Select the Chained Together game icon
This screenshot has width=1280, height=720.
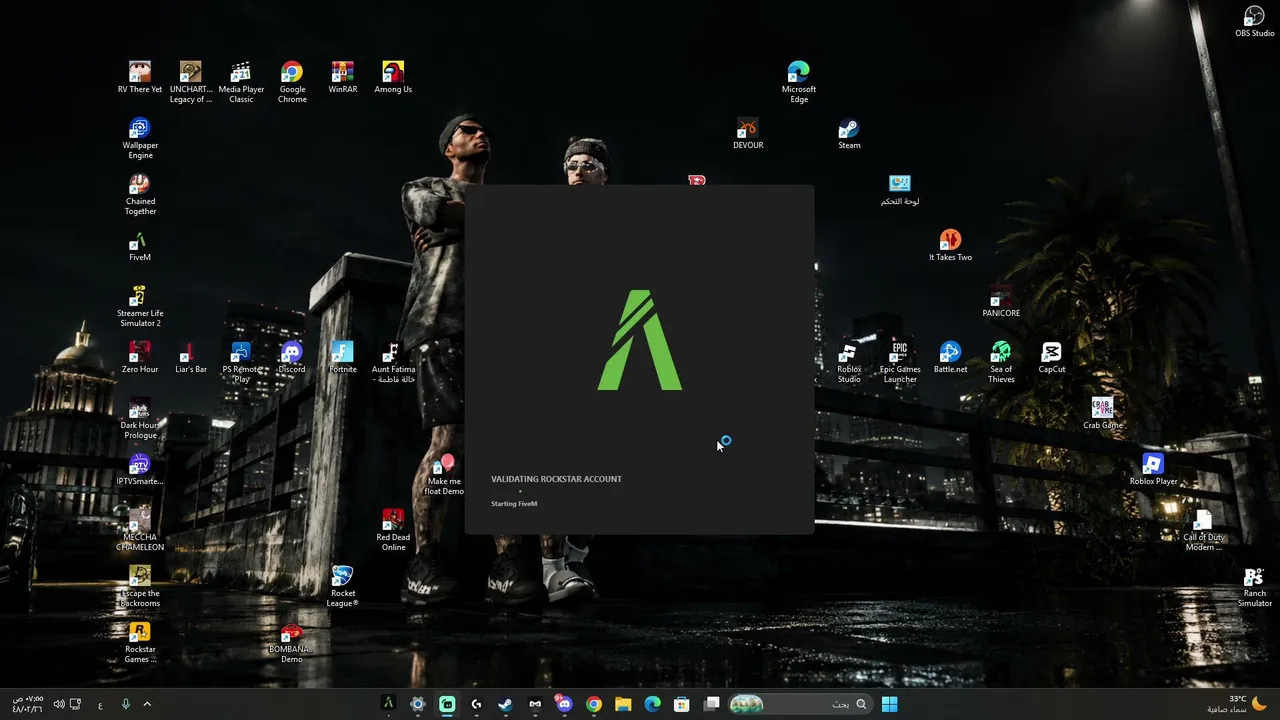pos(140,195)
